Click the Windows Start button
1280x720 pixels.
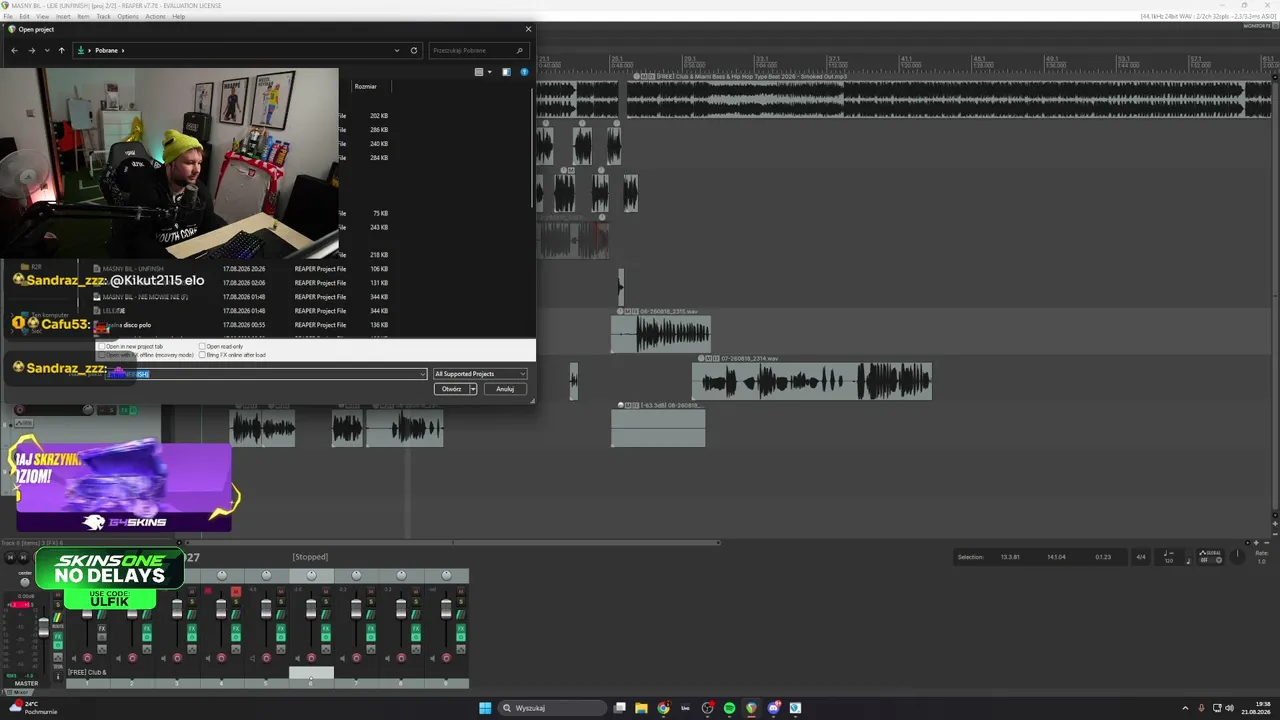click(485, 708)
